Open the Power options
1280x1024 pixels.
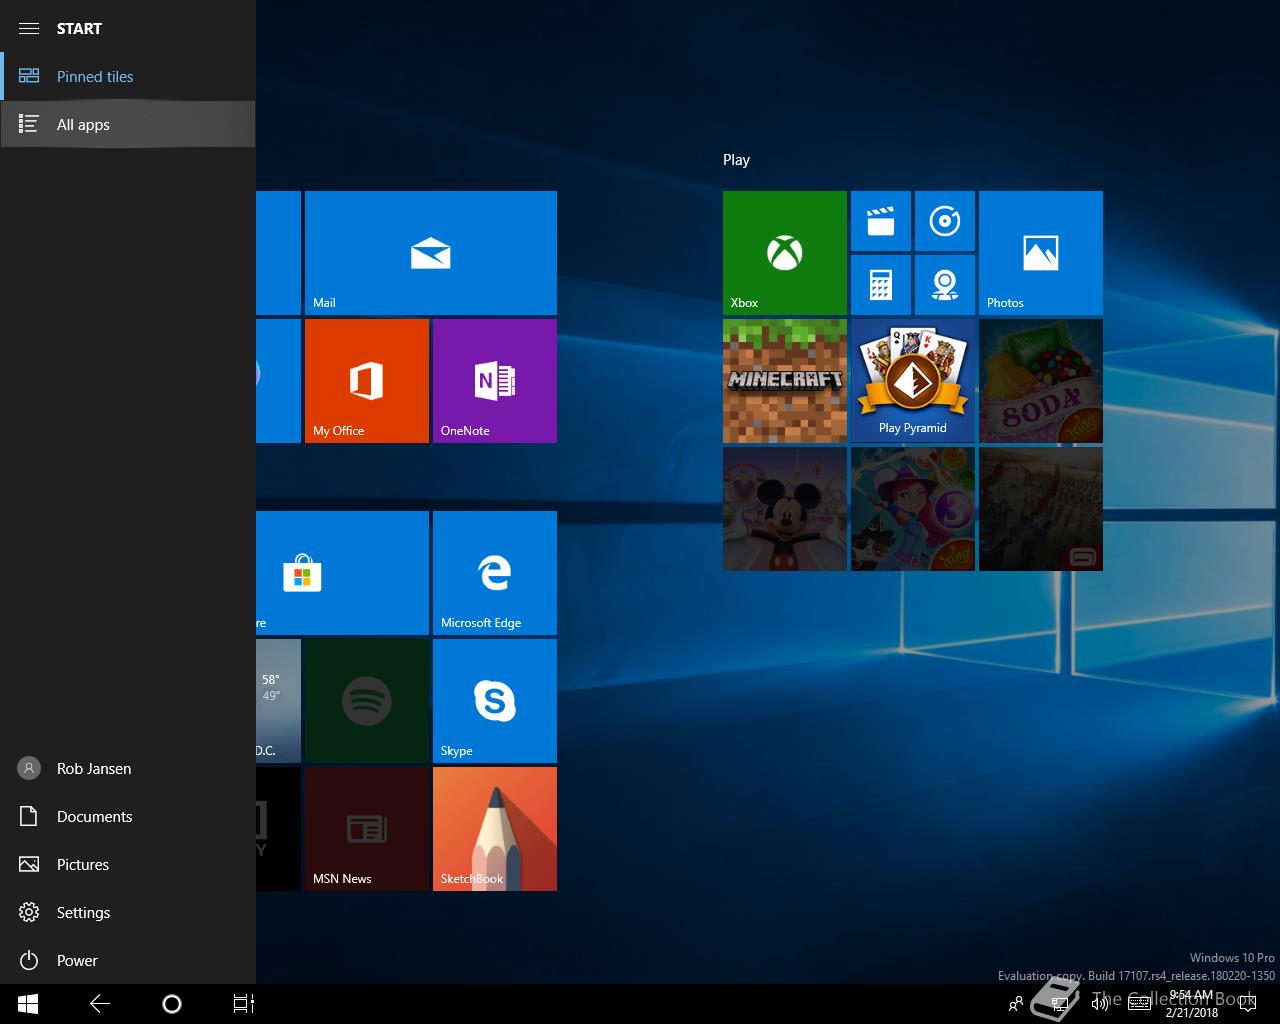point(128,960)
